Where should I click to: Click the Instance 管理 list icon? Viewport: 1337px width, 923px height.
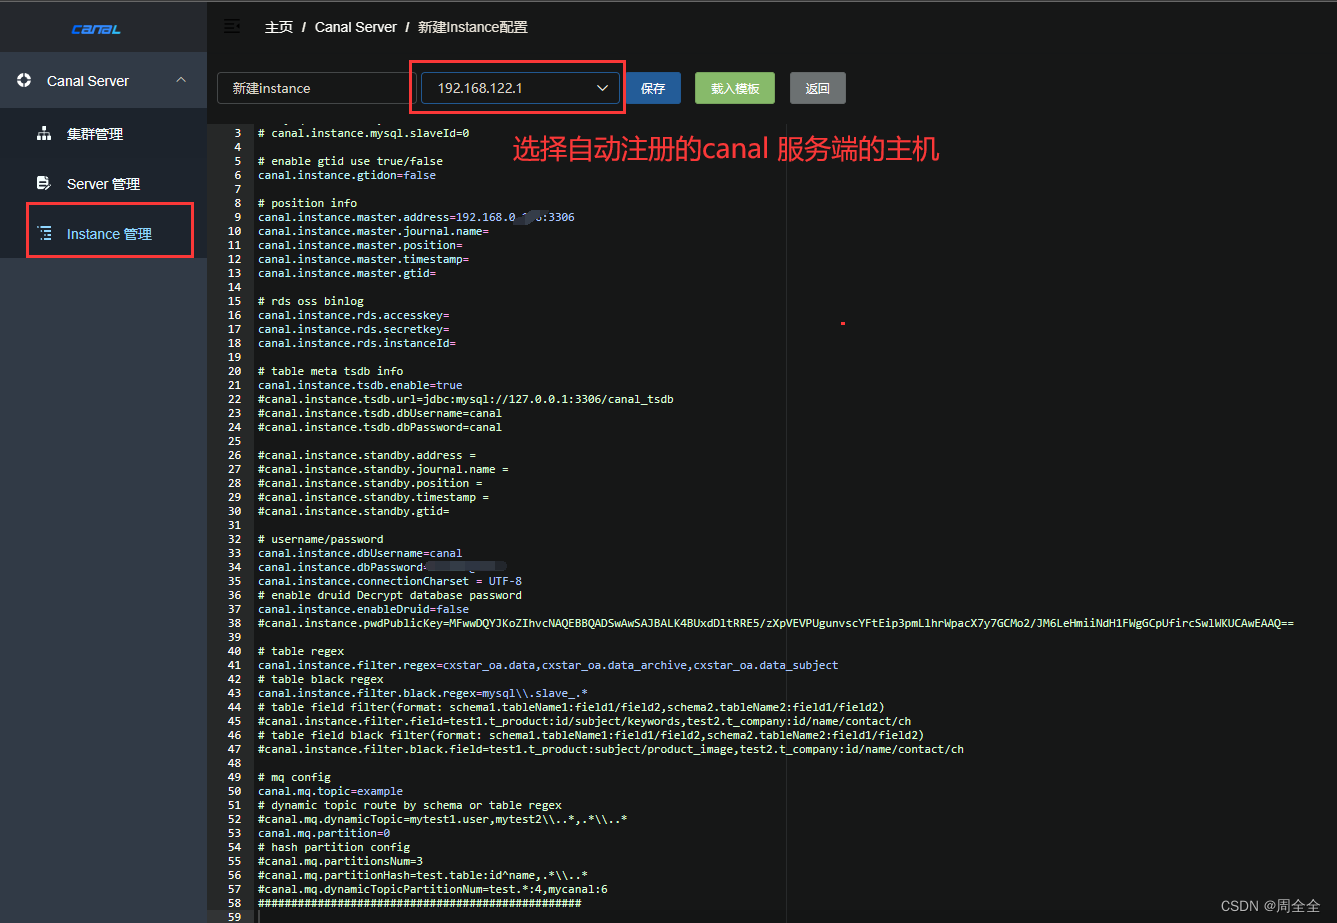click(44, 233)
